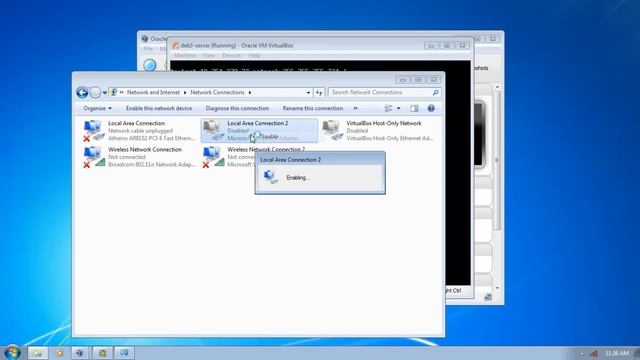Open Windows Explorer from taskbar
This screenshot has width=640, height=360.
pos(38,353)
